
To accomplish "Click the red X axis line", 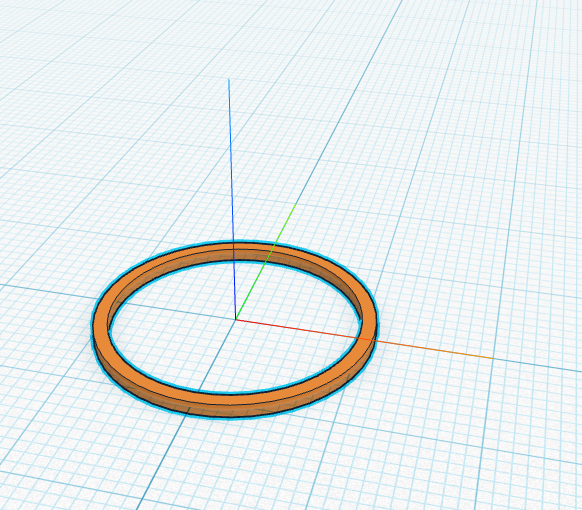I will point(364,339).
